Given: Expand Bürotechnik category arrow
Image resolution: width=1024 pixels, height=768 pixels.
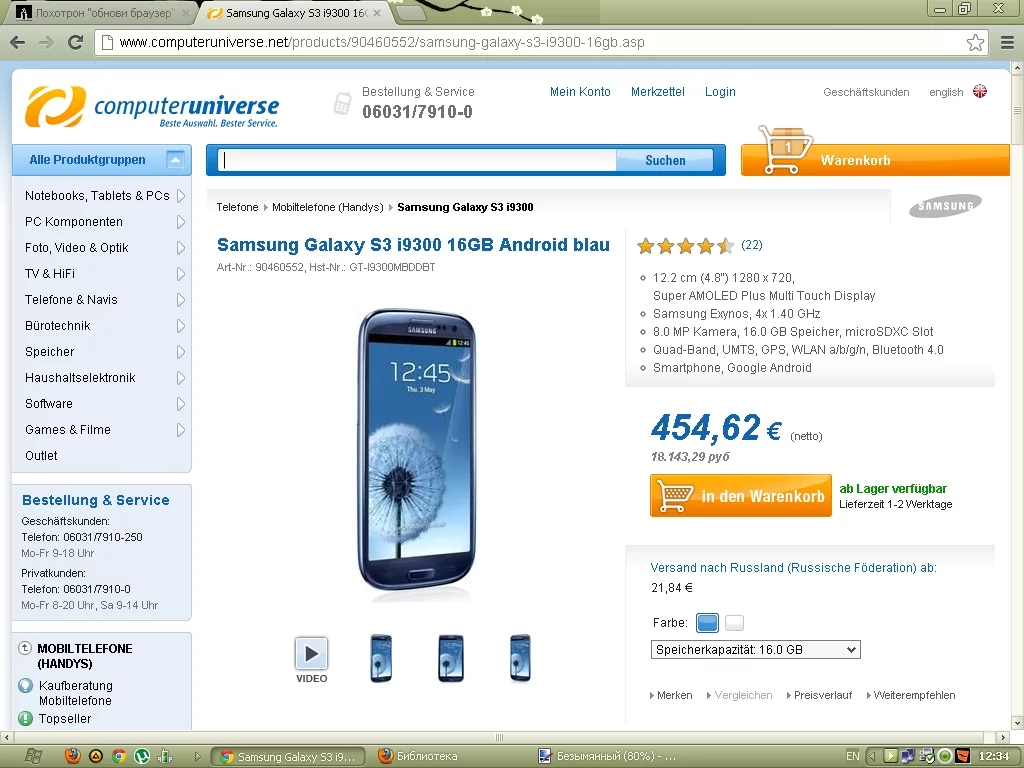Looking at the screenshot, I should (x=181, y=326).
